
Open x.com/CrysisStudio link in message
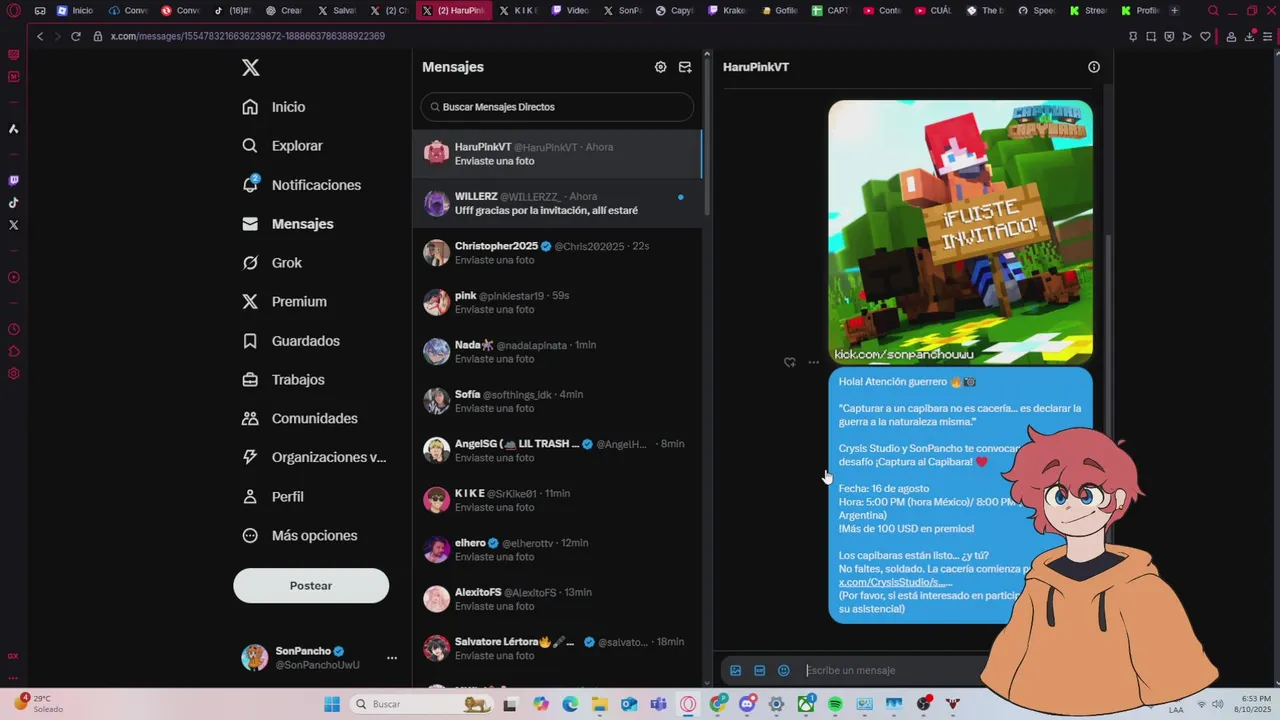[x=895, y=582]
